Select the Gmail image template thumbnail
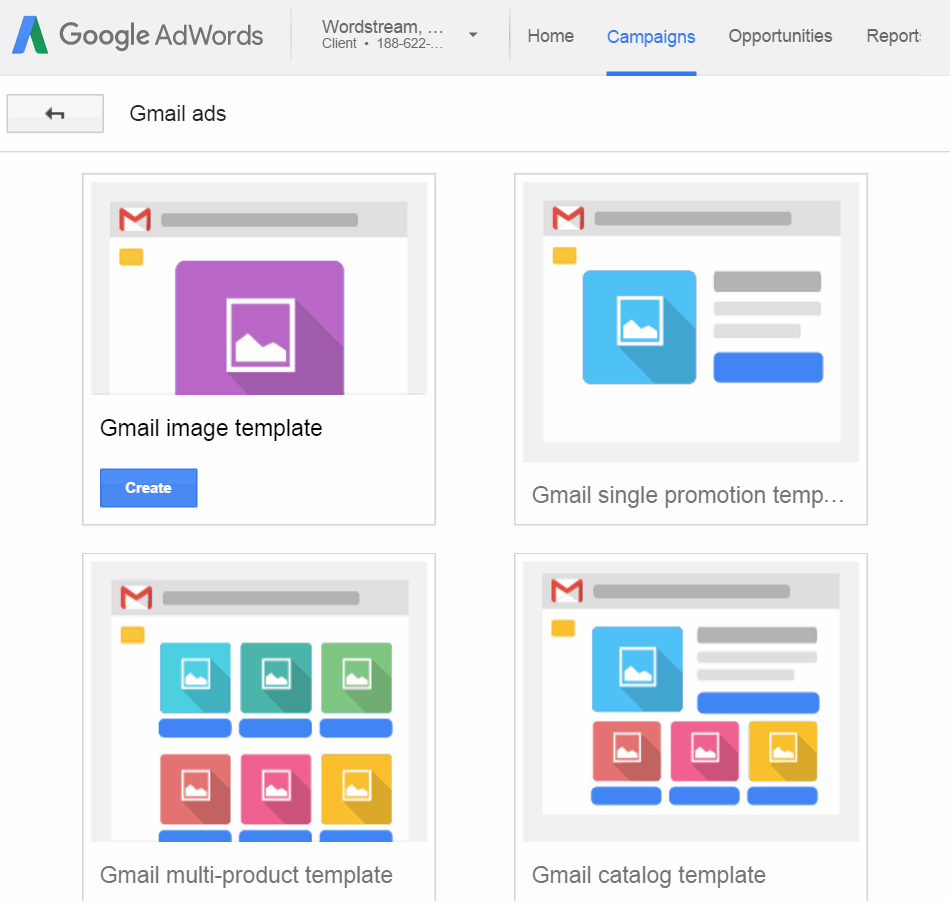The image size is (950, 901). [259, 288]
